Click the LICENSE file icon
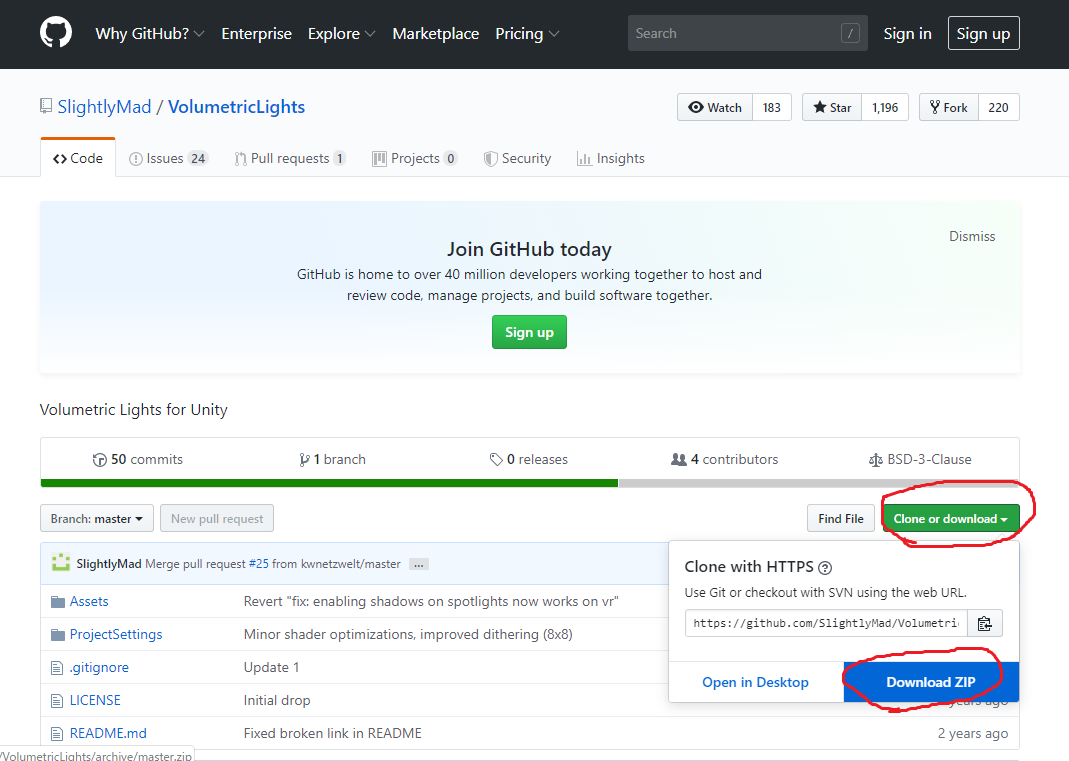Screen dimensions: 1069x761 click(x=57, y=701)
